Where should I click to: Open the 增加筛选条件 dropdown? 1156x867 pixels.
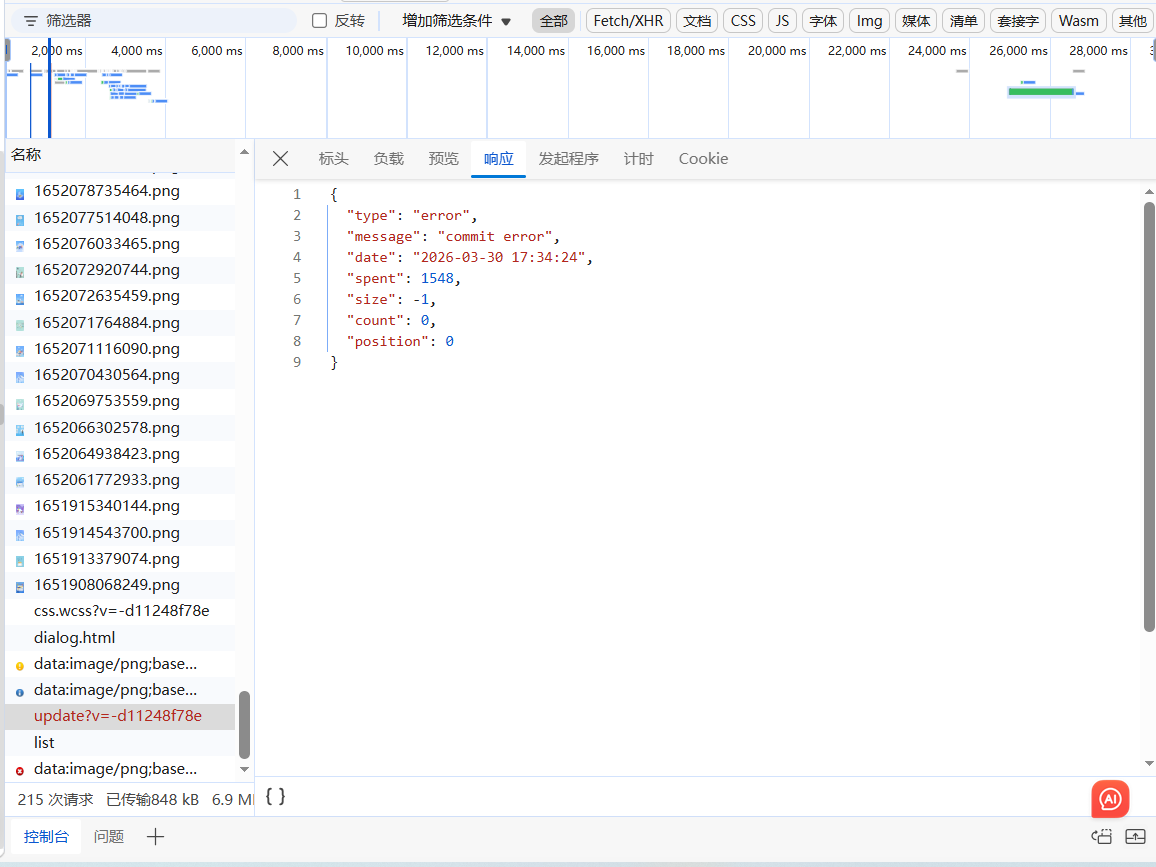pyautogui.click(x=456, y=21)
